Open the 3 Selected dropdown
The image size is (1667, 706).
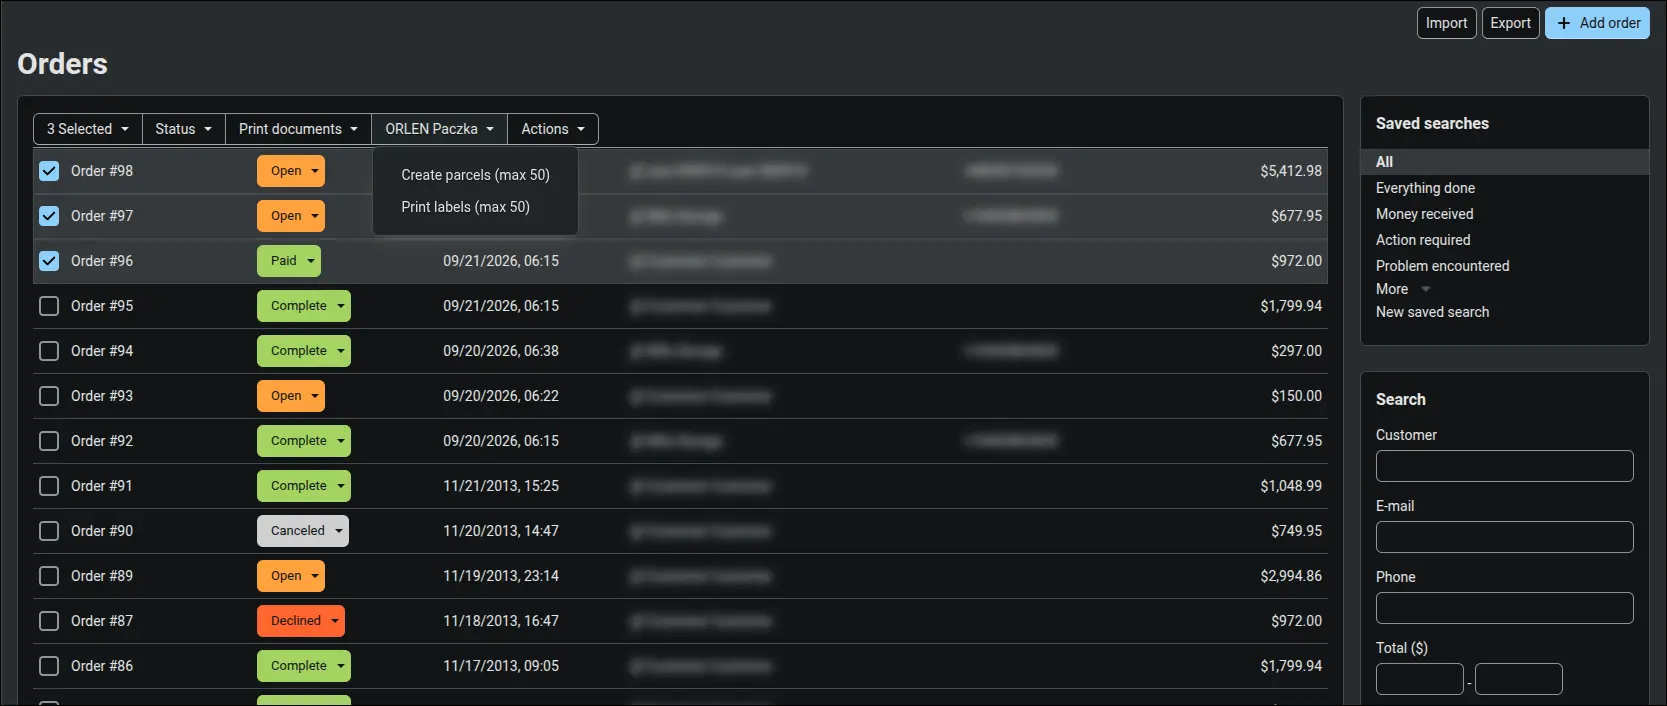(x=88, y=129)
